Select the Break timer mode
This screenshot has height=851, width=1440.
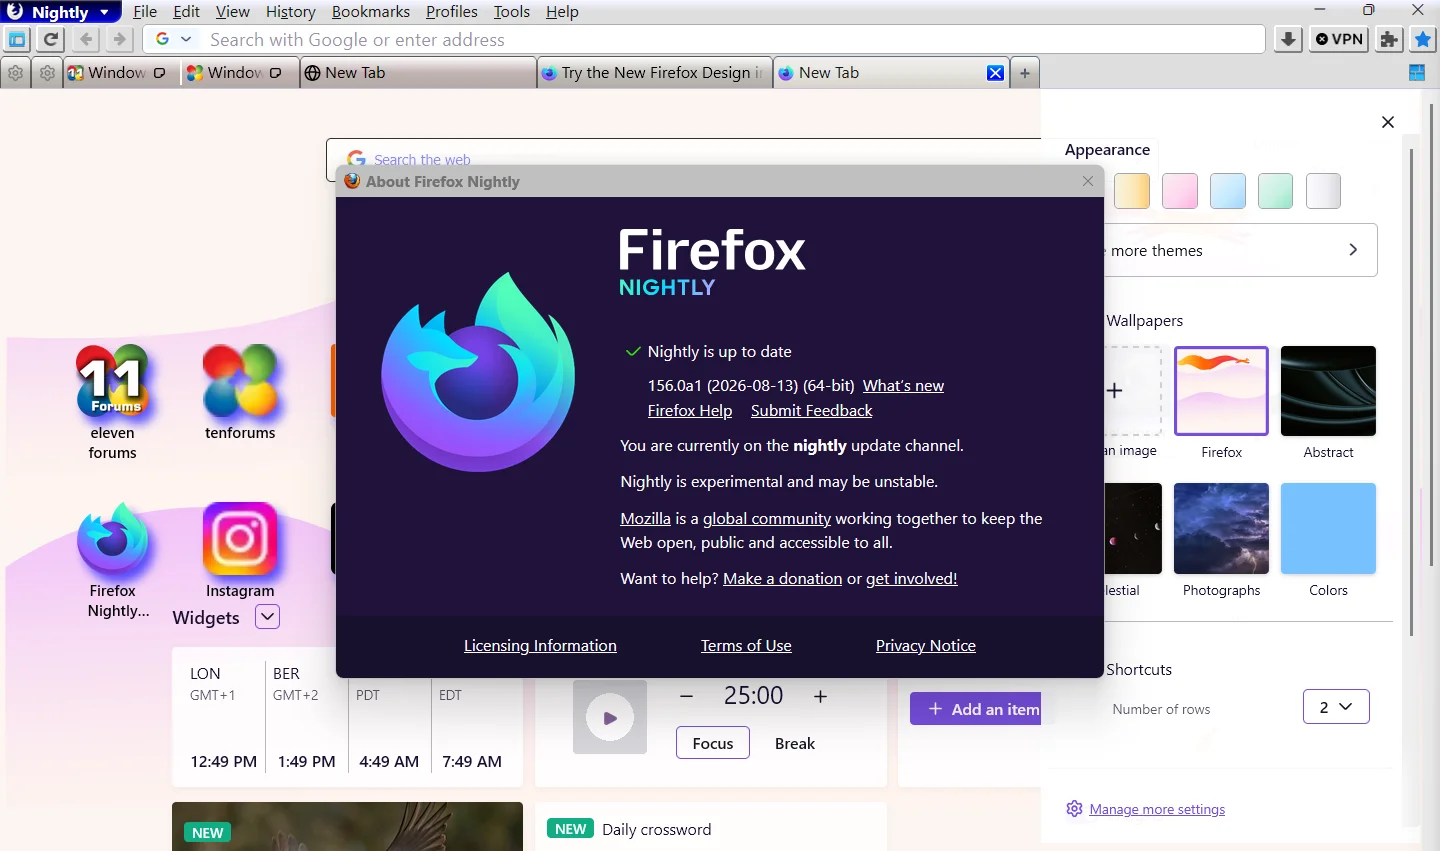pos(795,743)
